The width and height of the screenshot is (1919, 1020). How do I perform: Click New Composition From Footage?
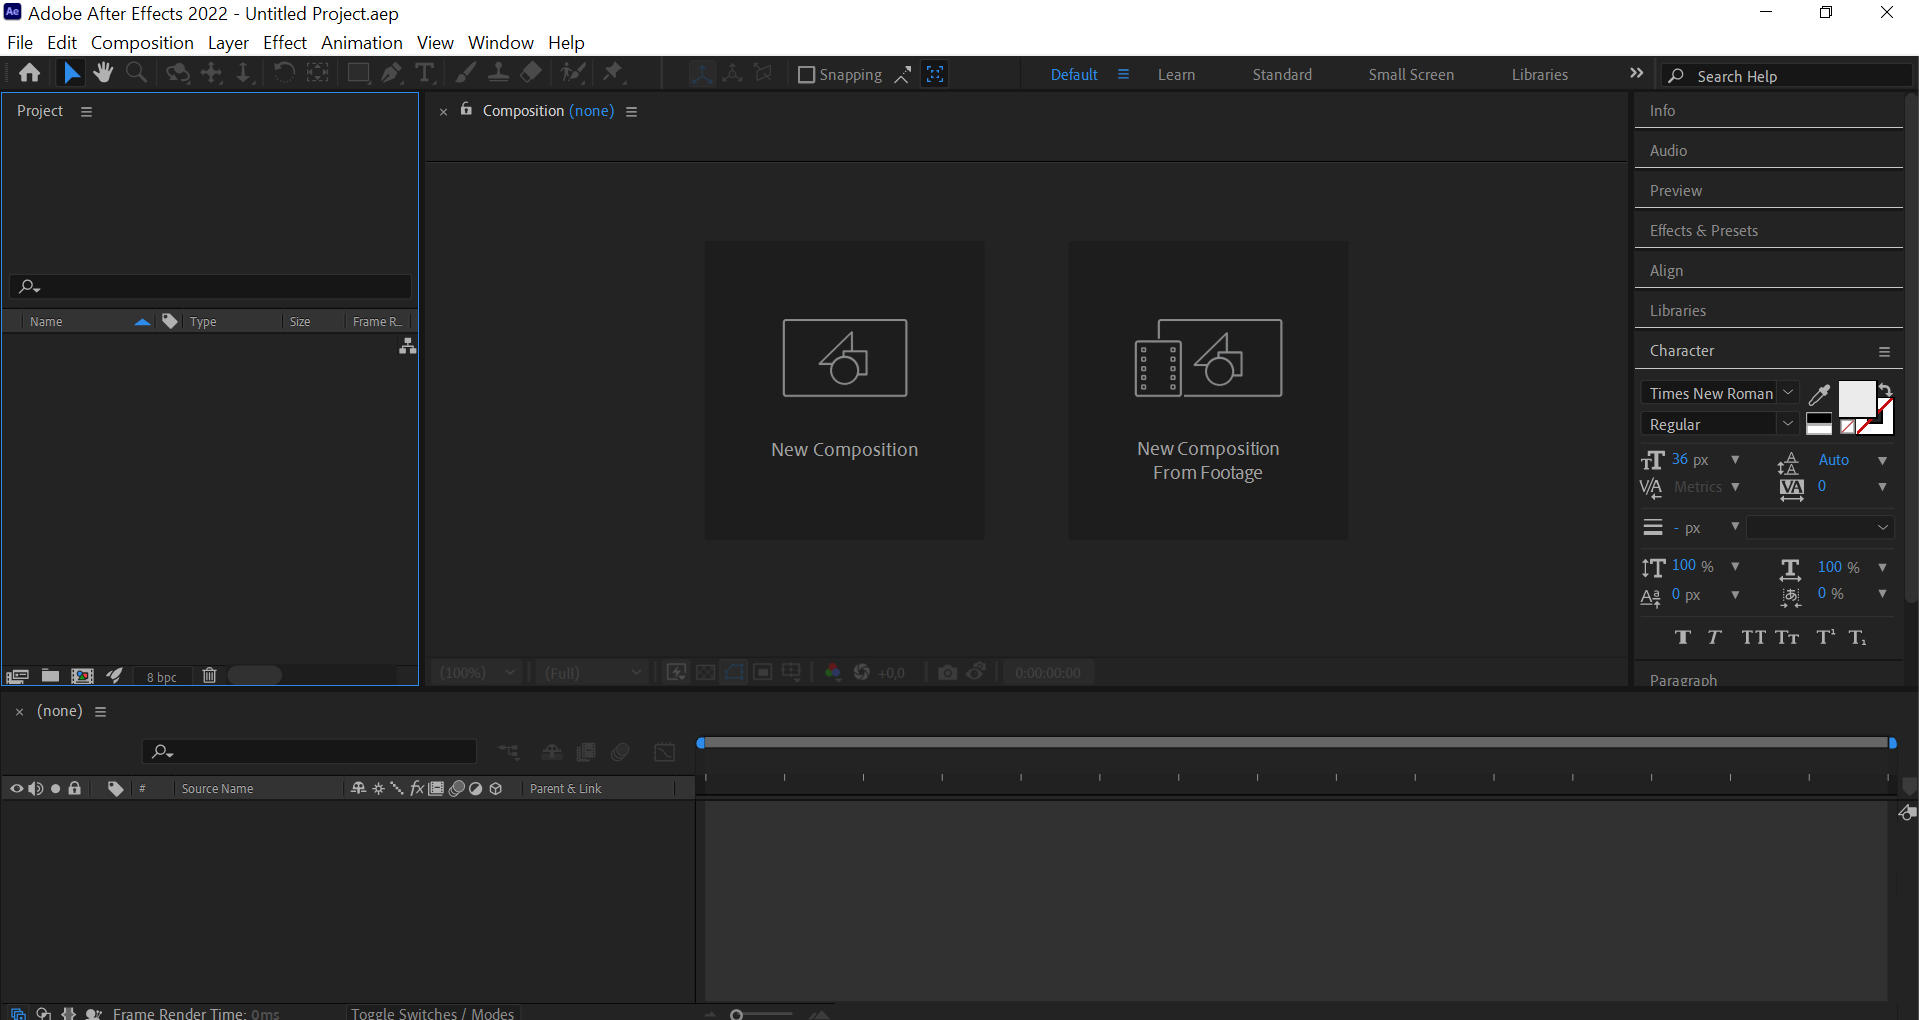[1207, 390]
